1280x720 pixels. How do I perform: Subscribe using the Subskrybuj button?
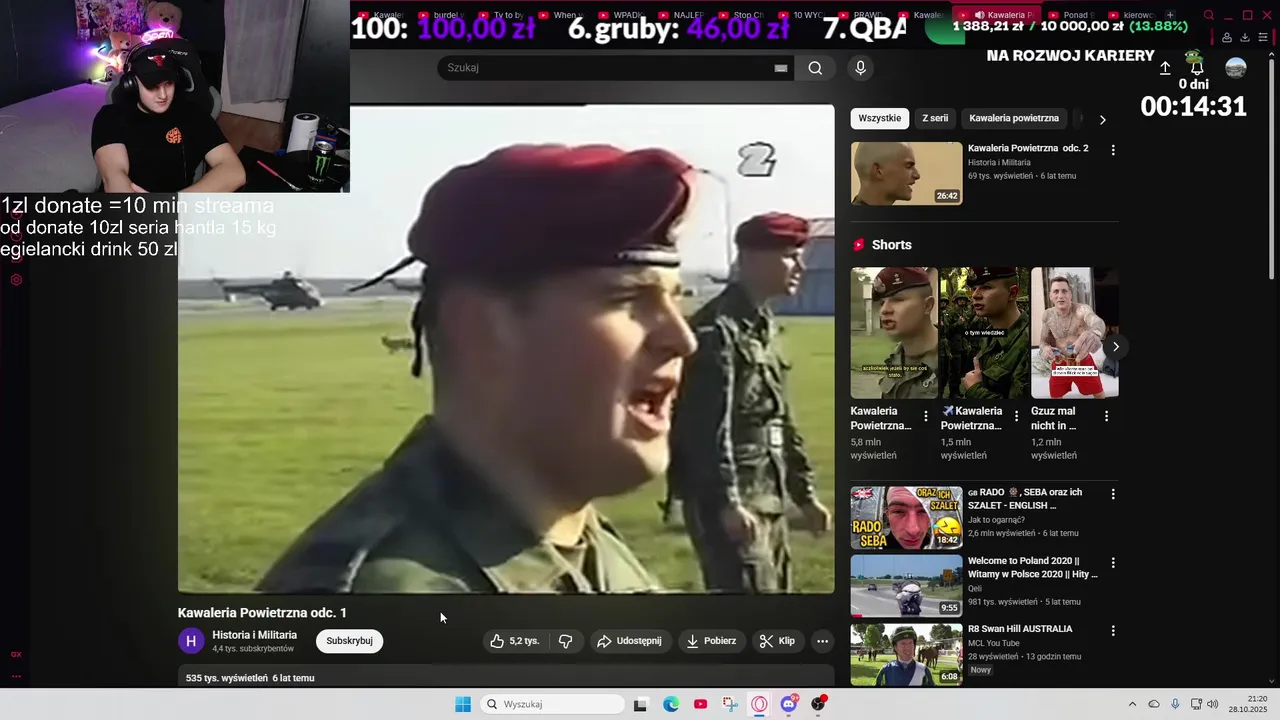[349, 641]
